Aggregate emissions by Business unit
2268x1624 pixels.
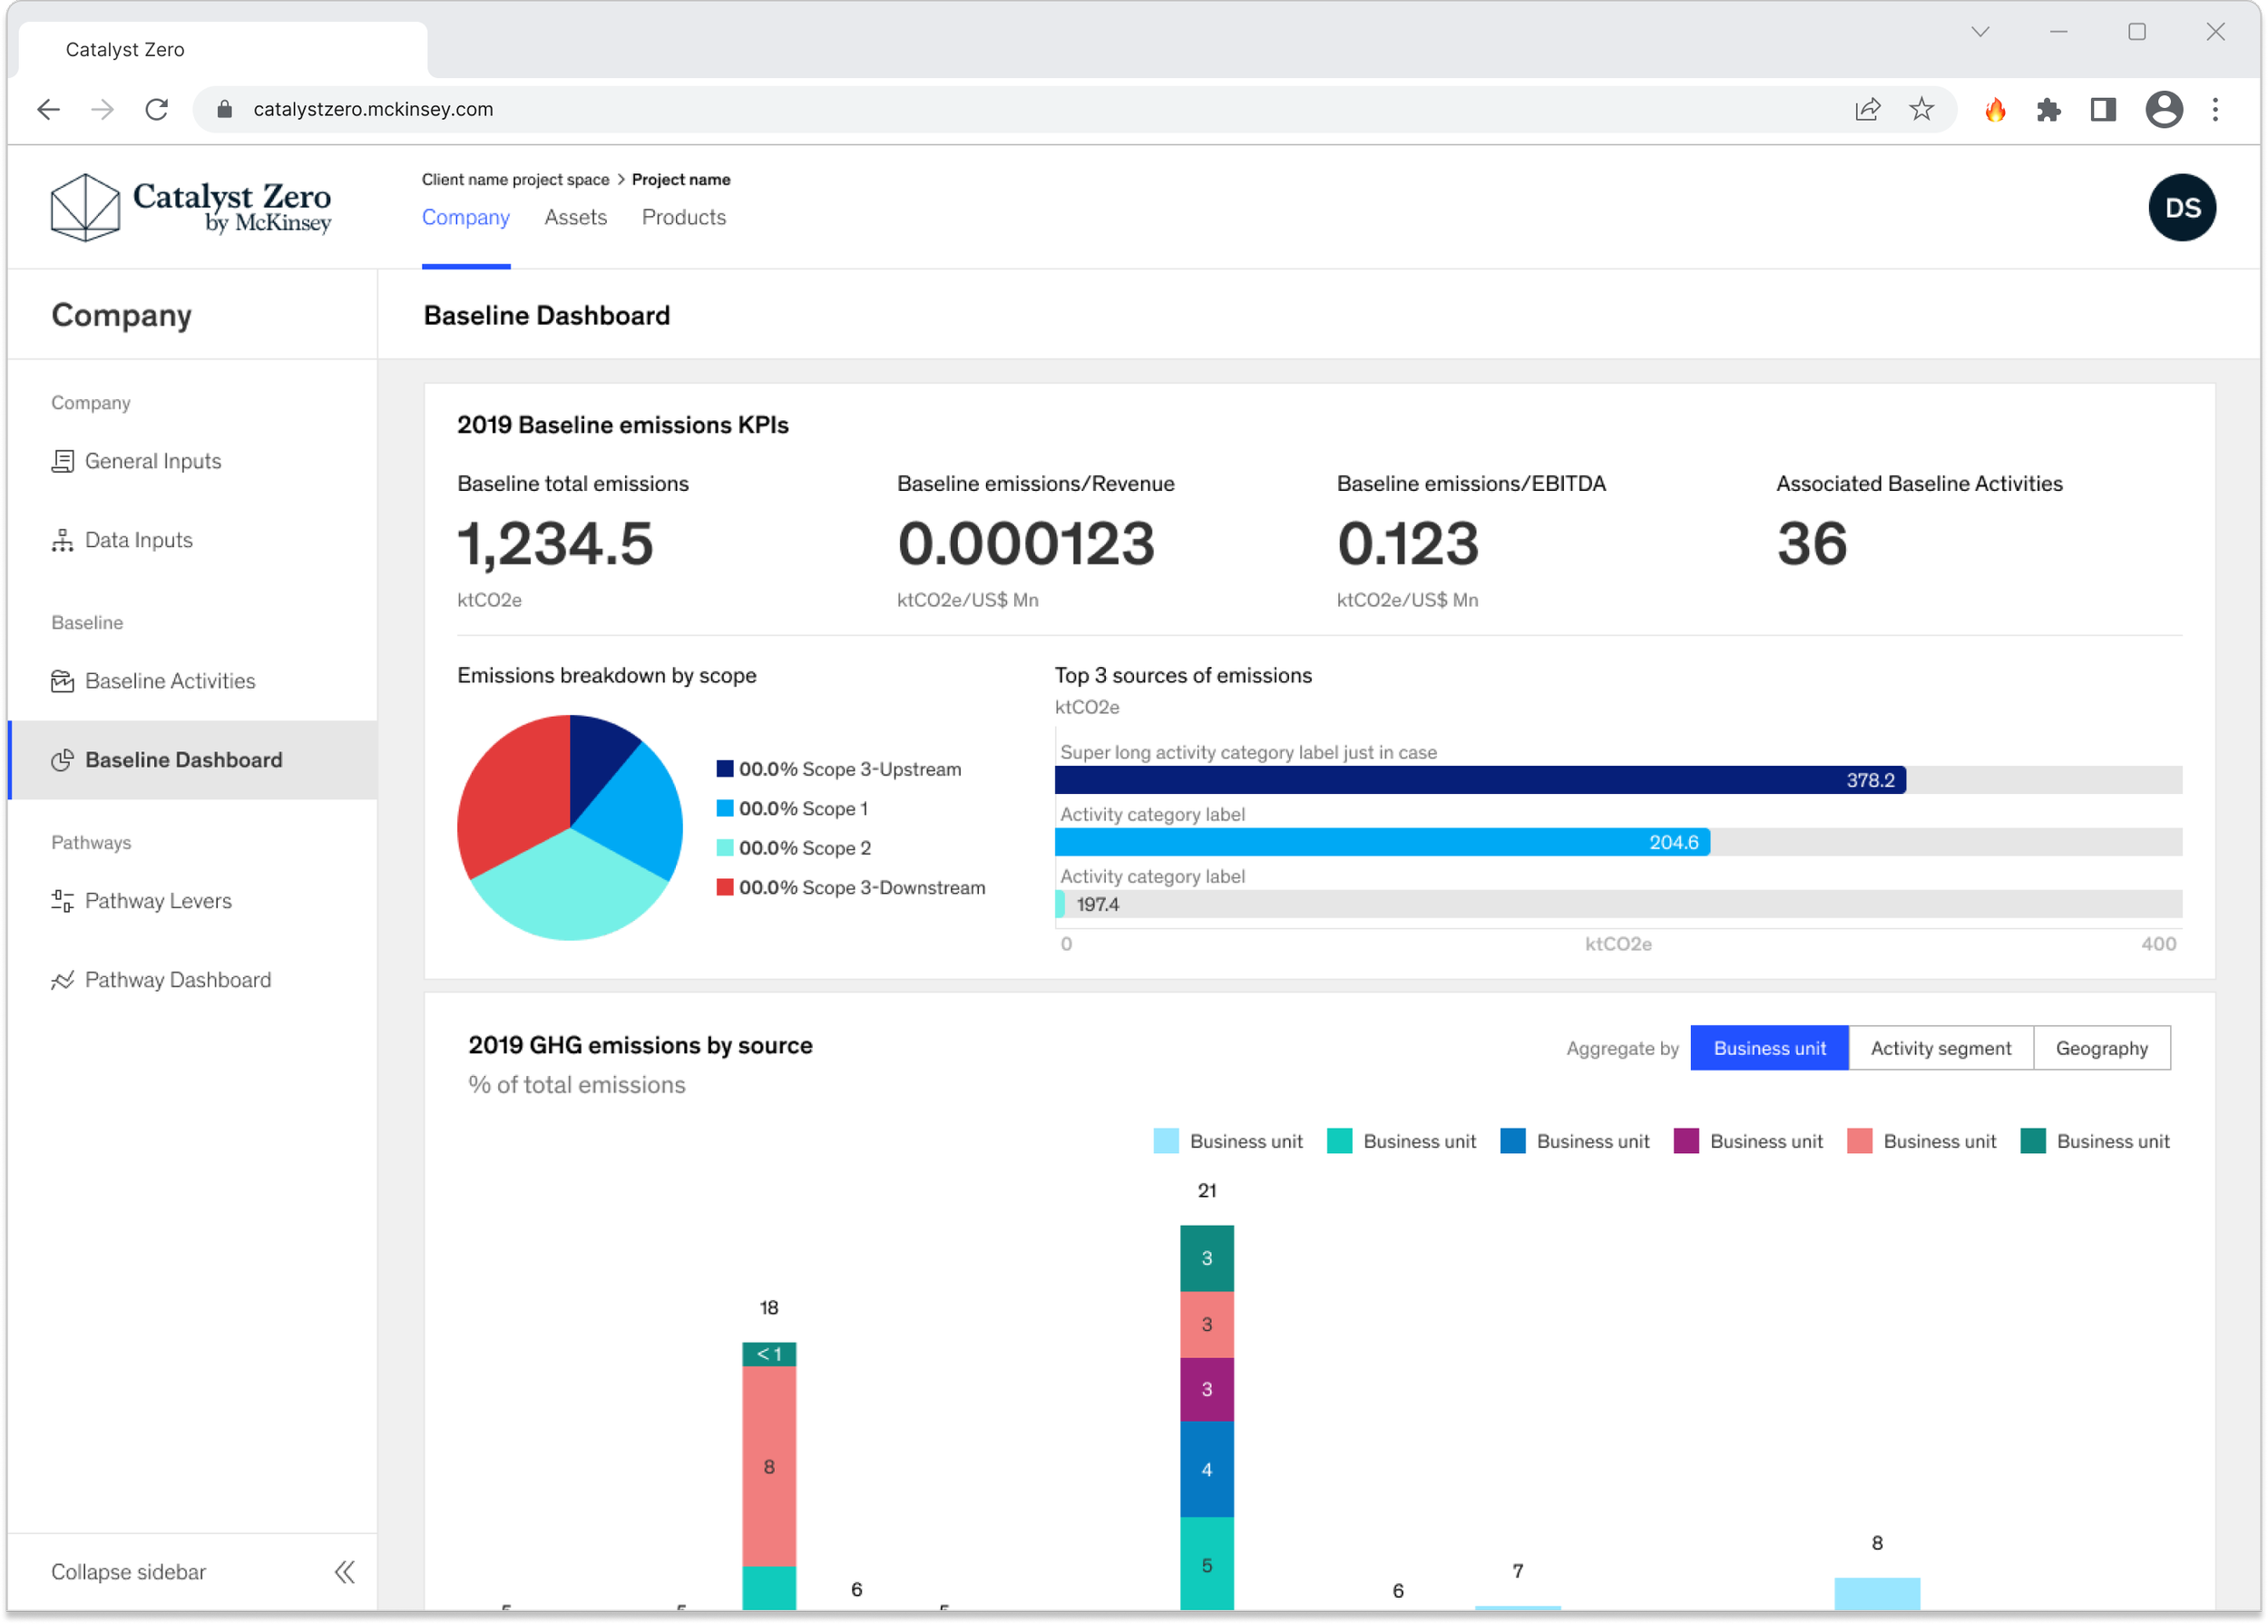1769,1048
